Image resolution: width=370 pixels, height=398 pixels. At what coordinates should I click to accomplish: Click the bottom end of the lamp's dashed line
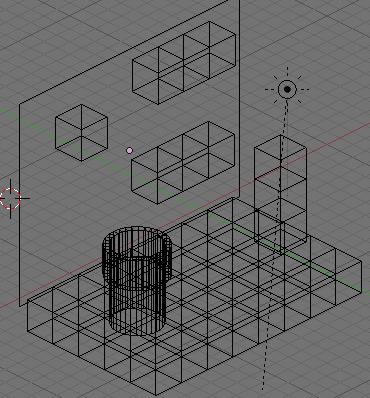click(x=263, y=387)
